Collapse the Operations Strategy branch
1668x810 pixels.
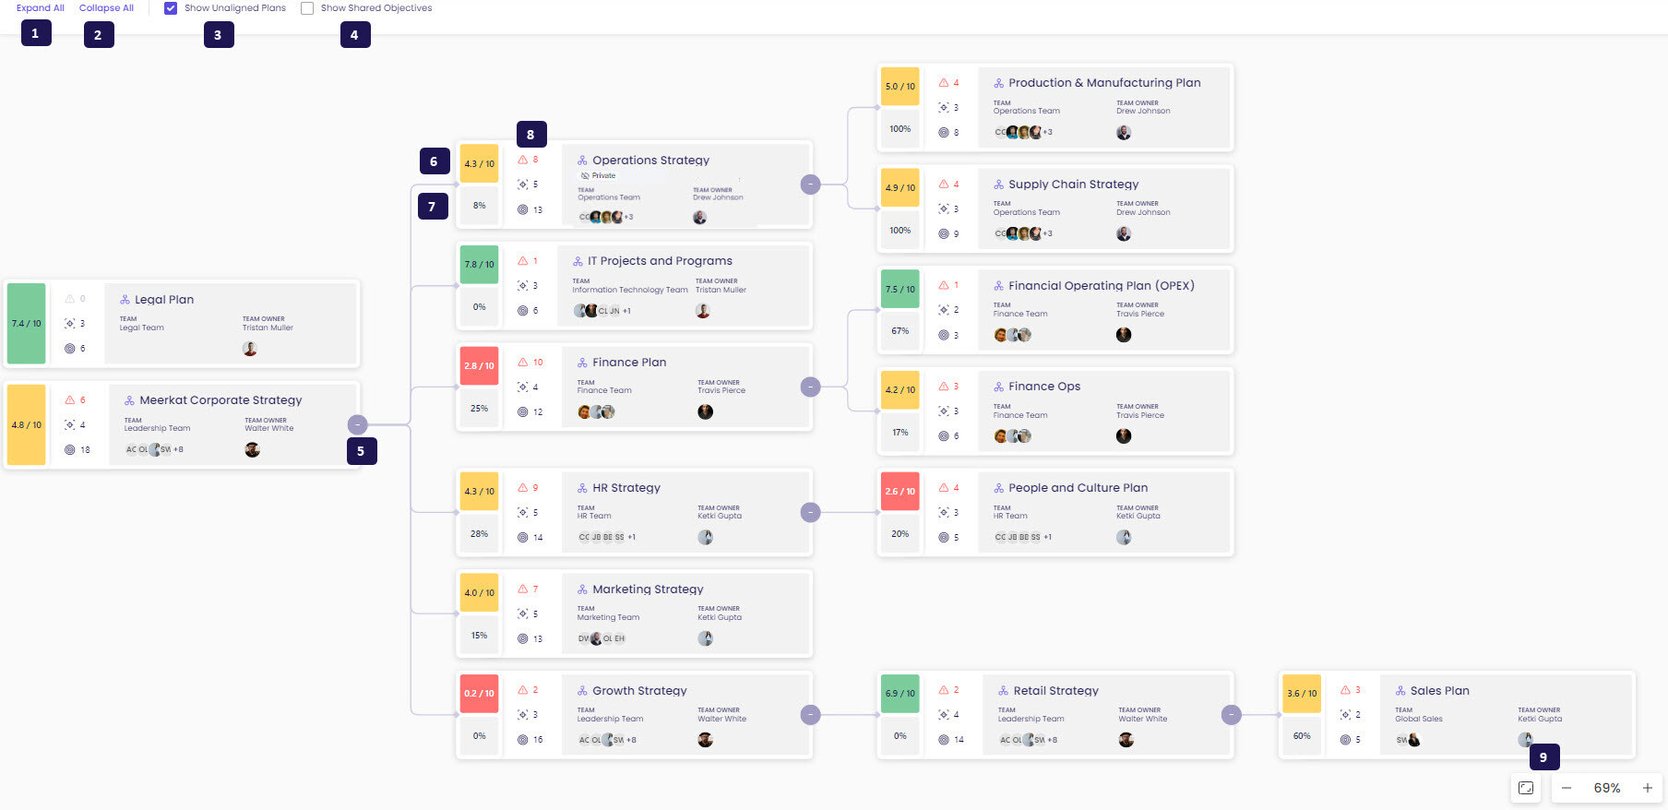click(810, 185)
